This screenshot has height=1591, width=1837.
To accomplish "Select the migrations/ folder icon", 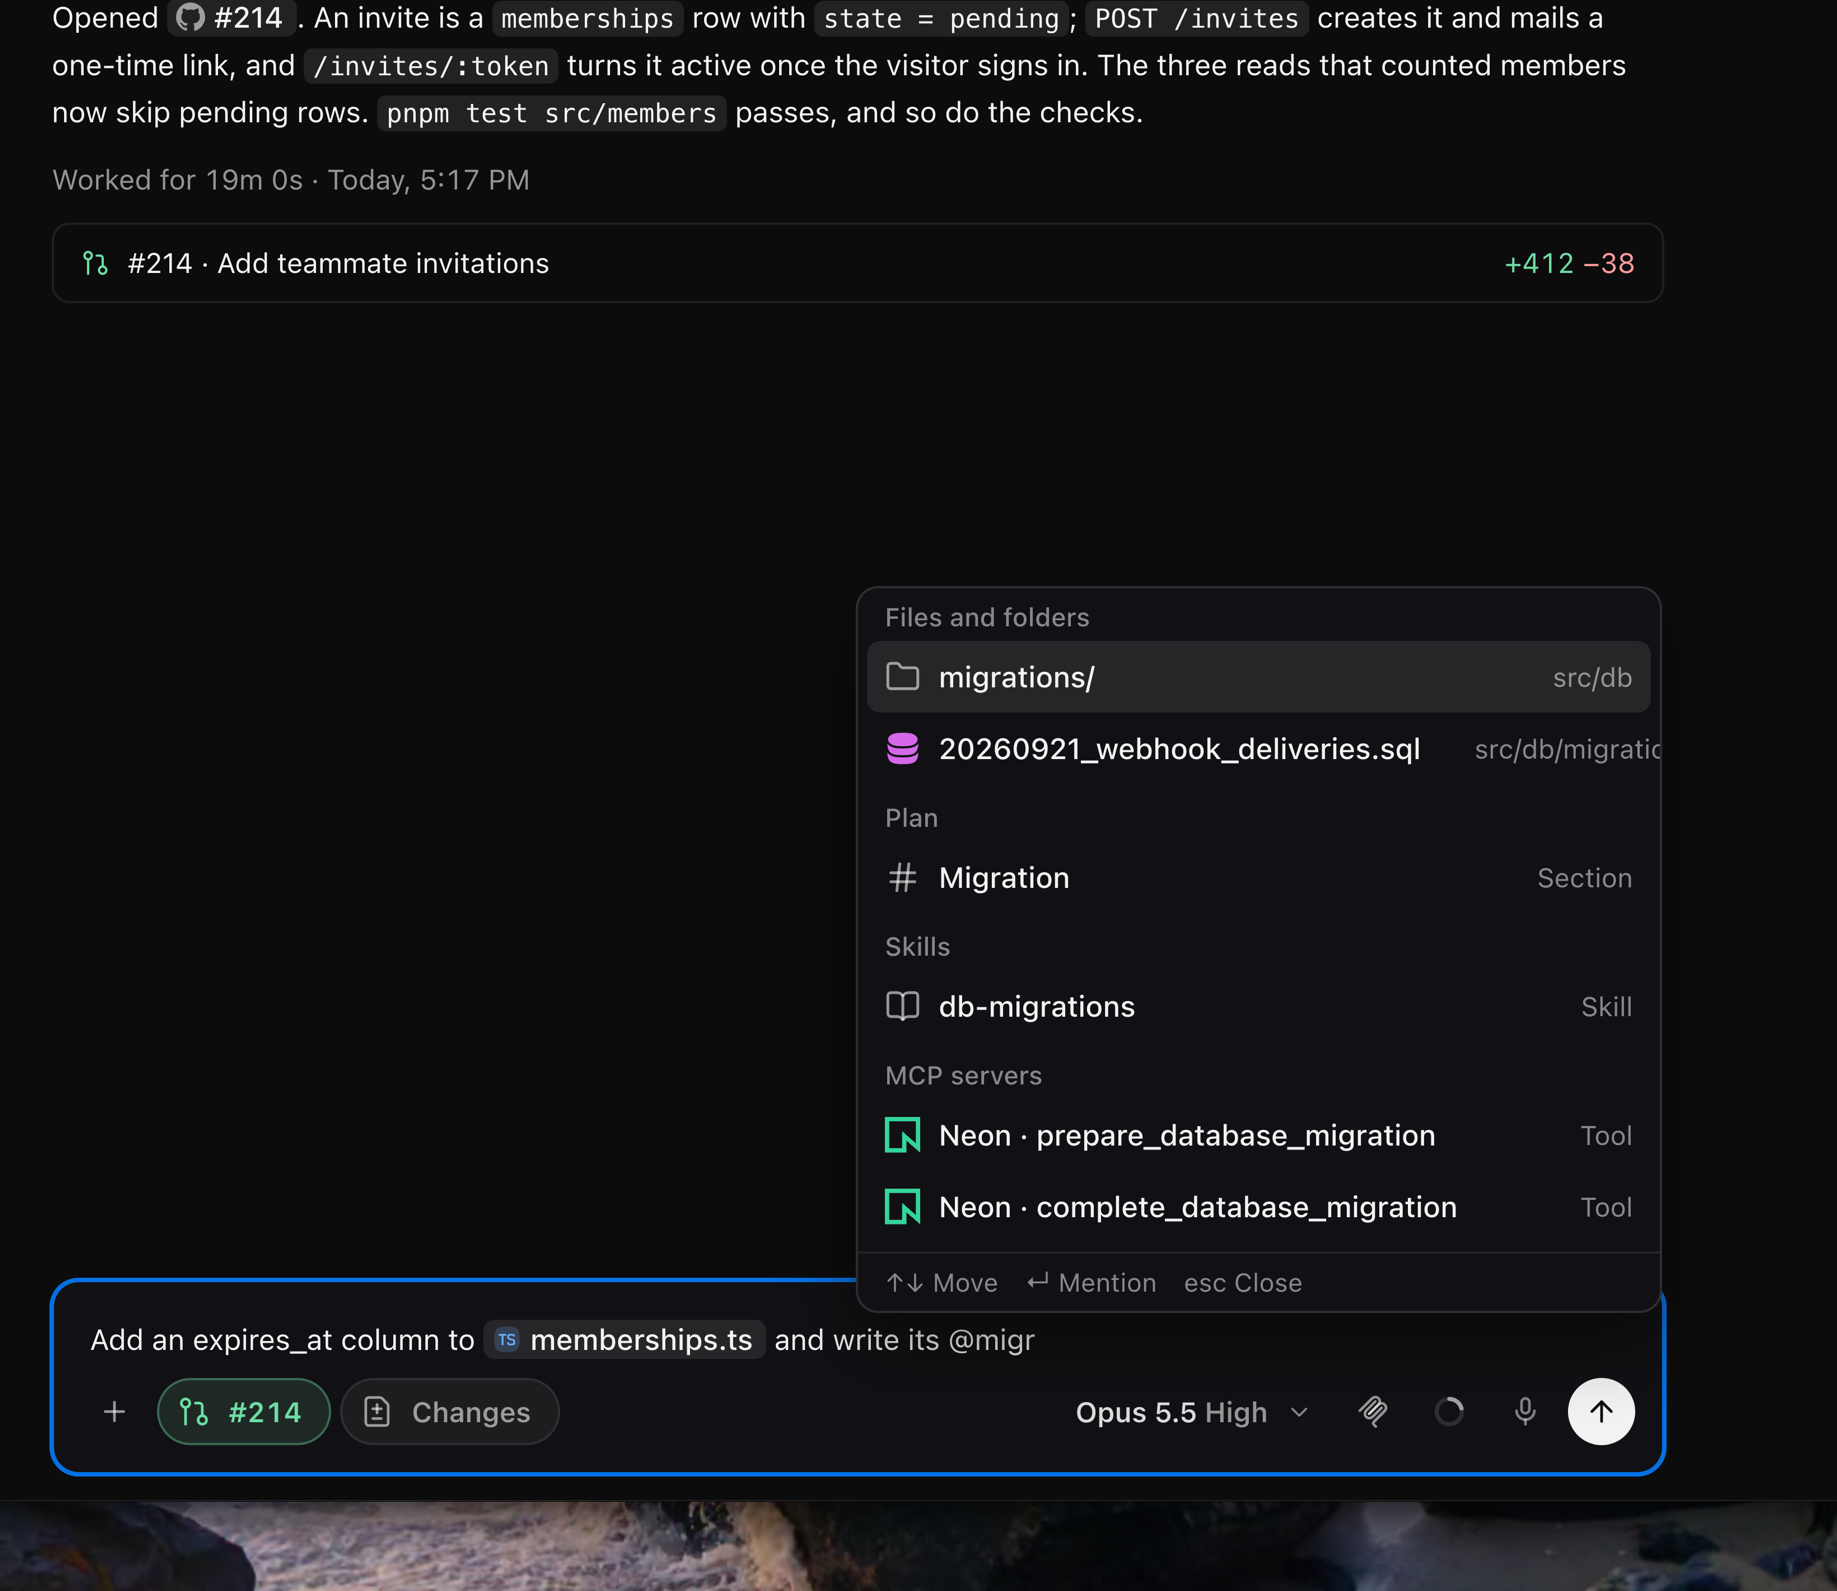I will pos(902,677).
